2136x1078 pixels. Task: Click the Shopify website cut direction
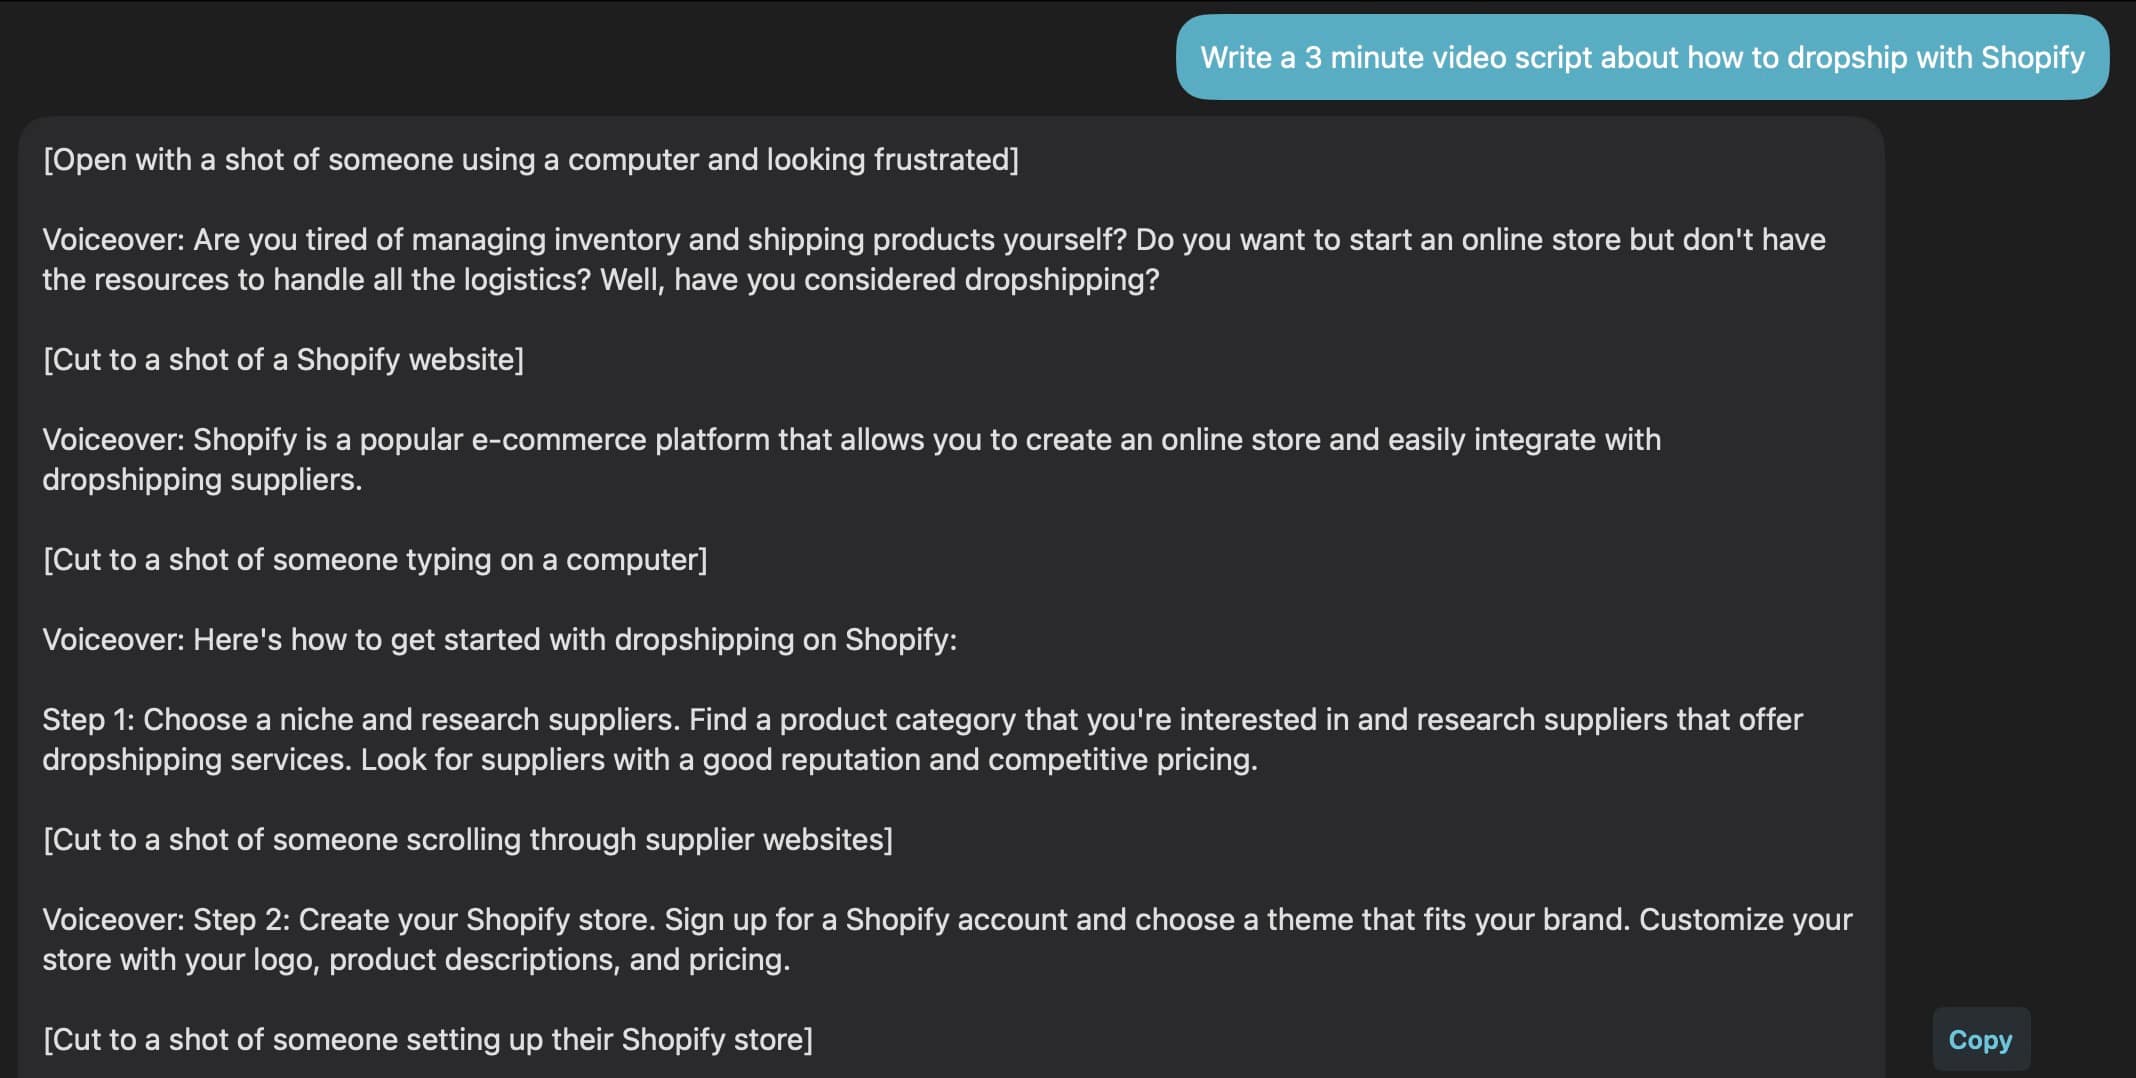click(x=283, y=359)
